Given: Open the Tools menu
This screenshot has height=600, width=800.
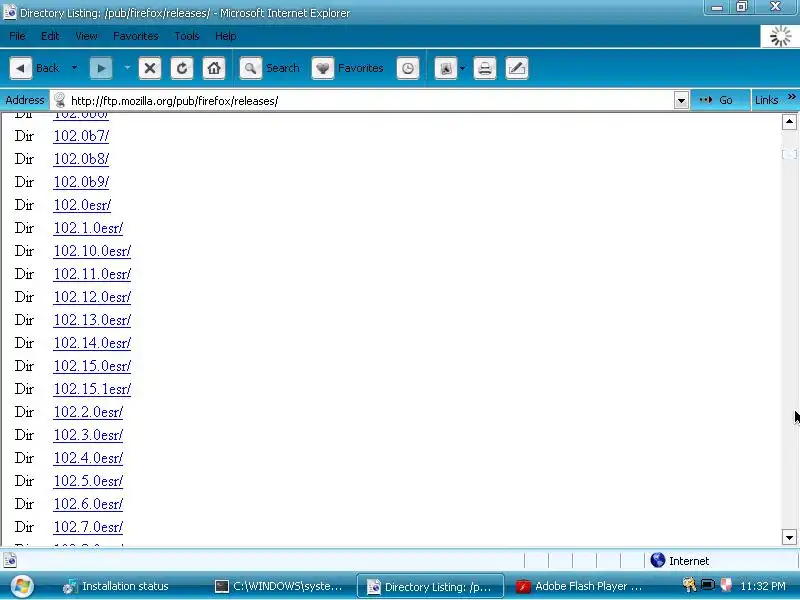Looking at the screenshot, I should (x=187, y=36).
